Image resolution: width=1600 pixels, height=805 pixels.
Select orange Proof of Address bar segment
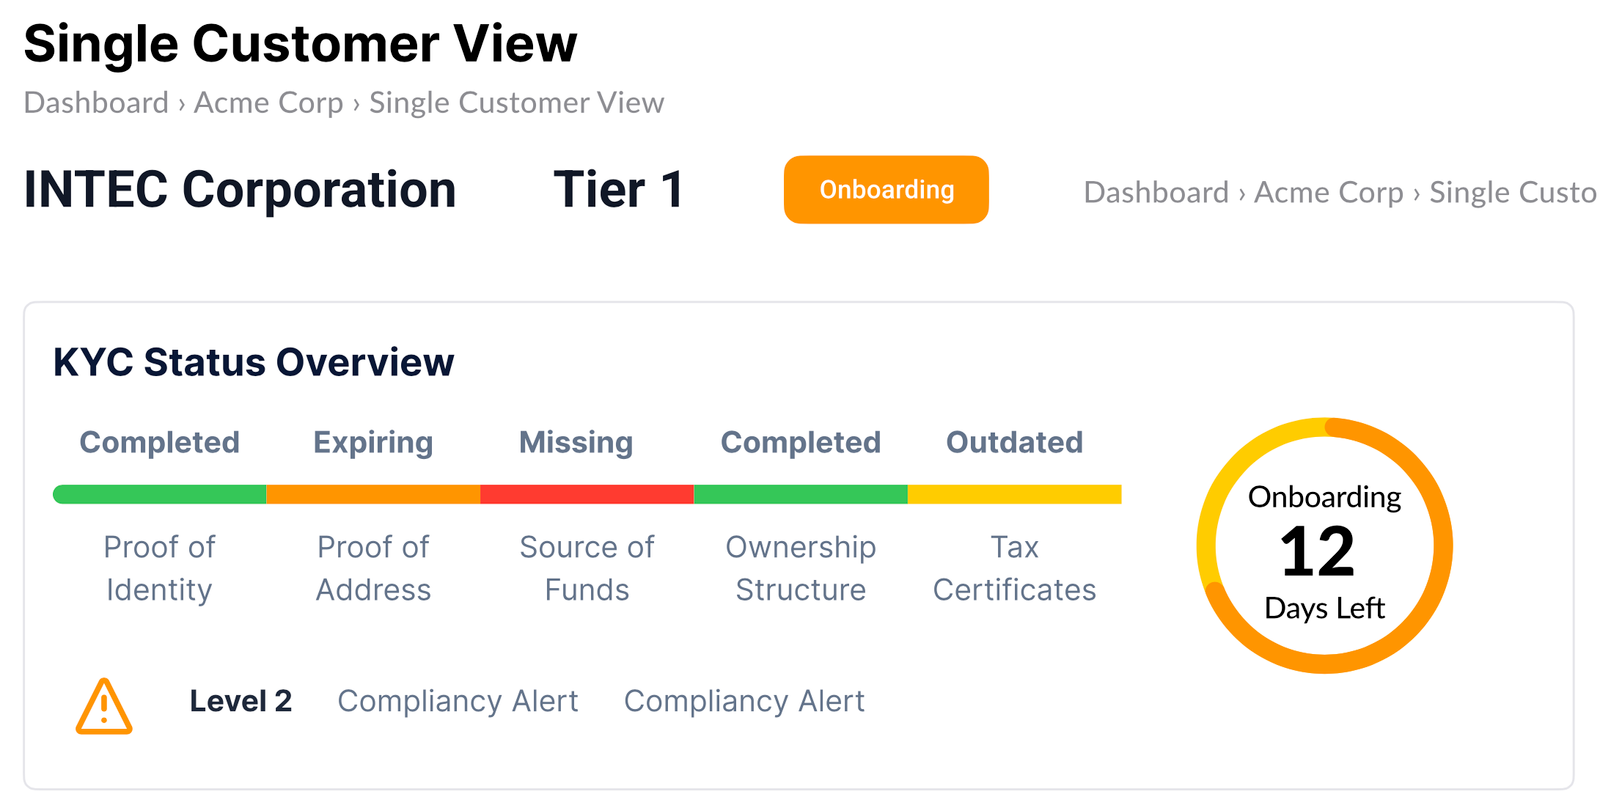point(373,494)
